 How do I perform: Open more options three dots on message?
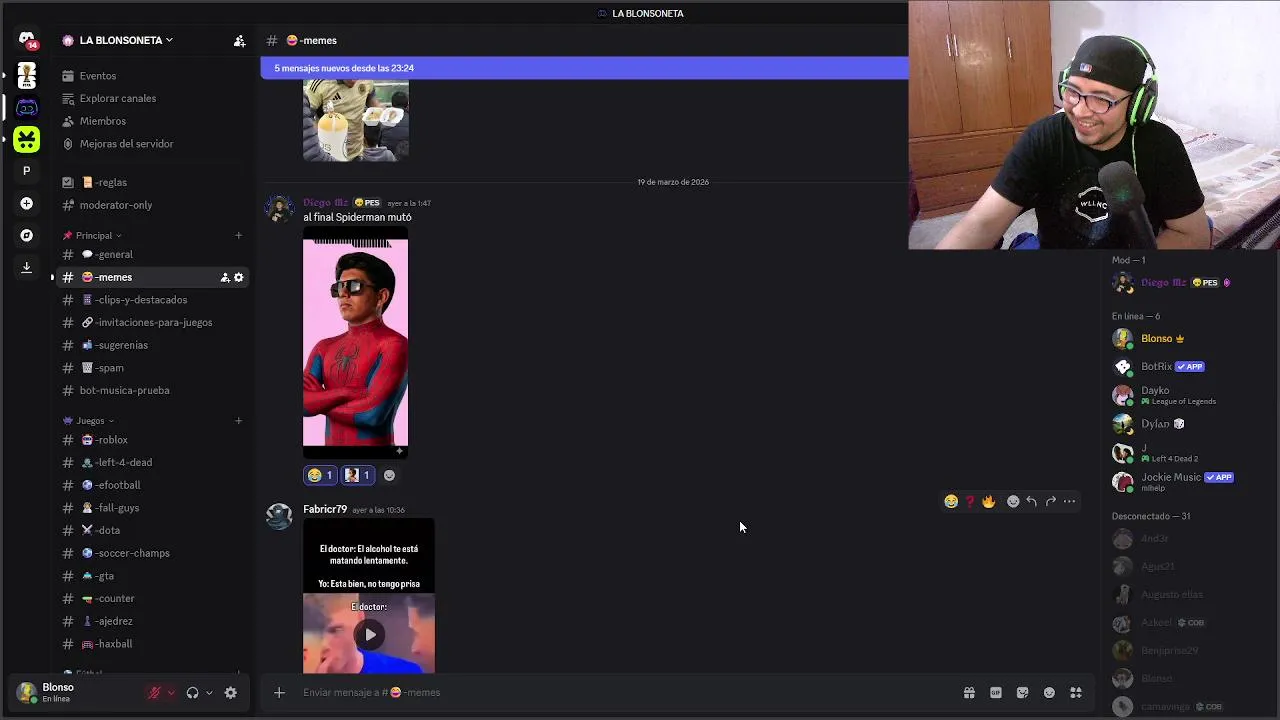[1069, 501]
